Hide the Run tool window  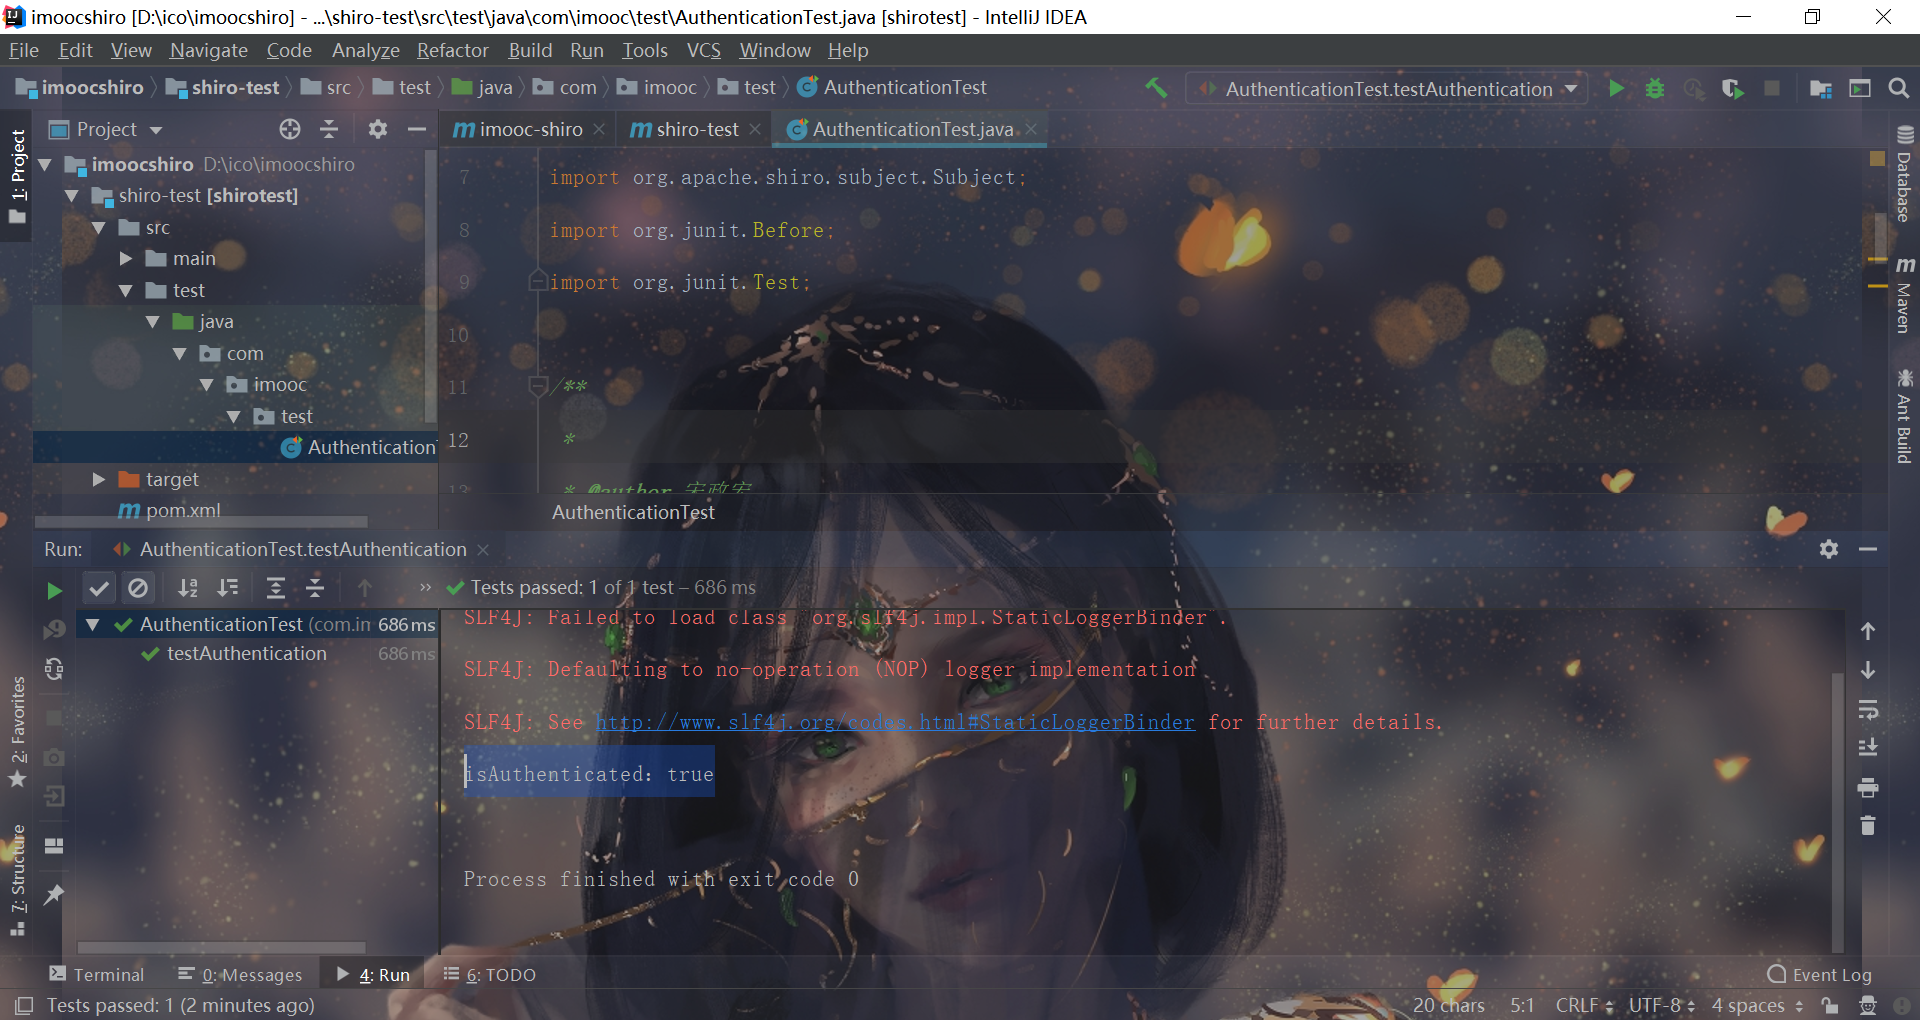point(1868,549)
